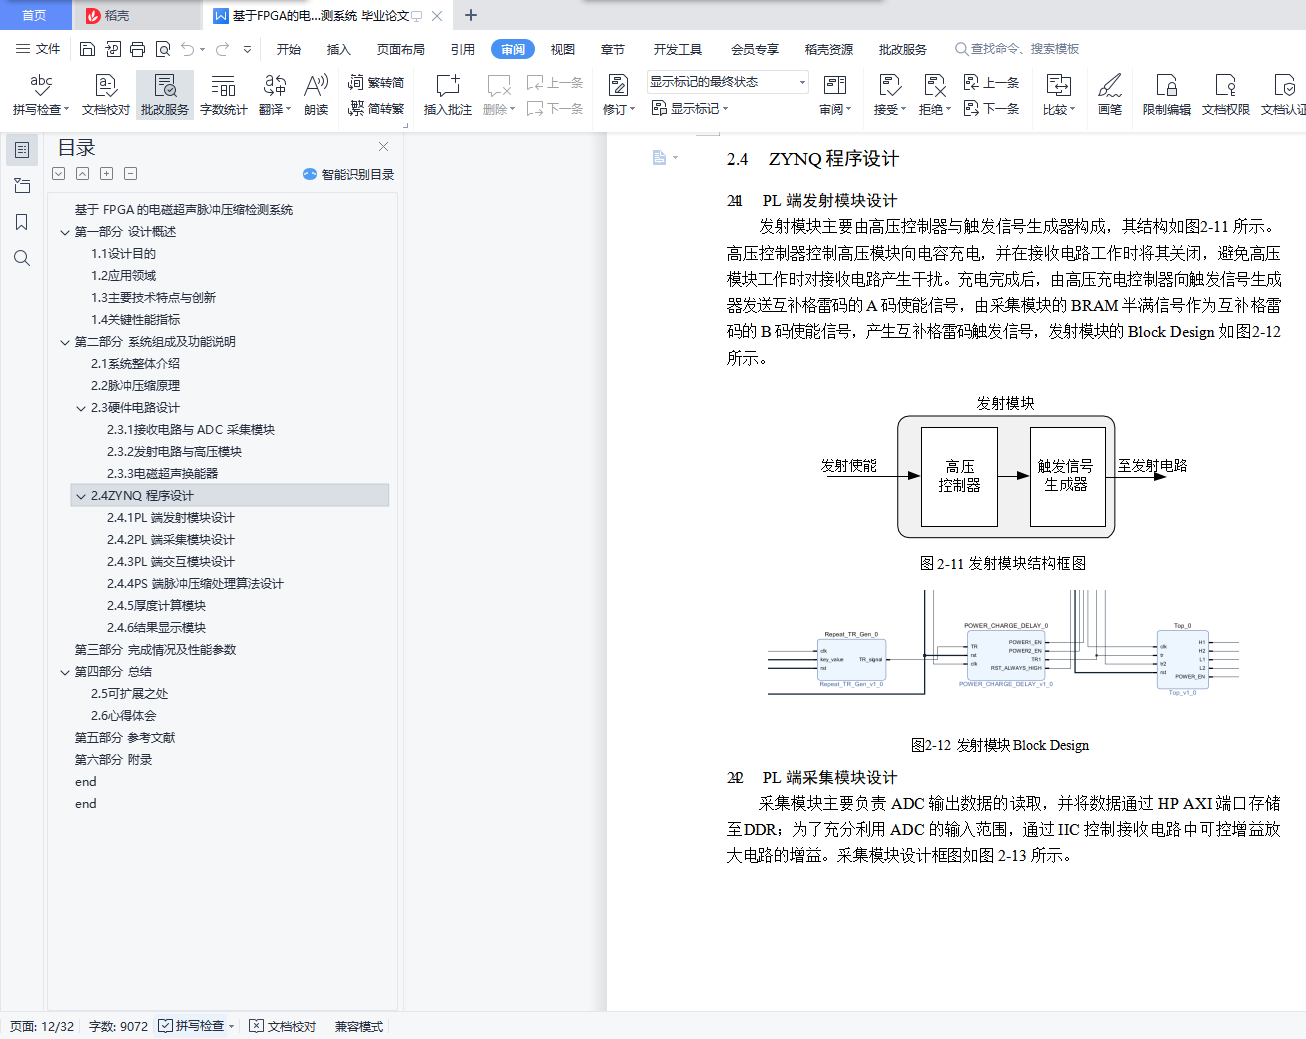Open 文档权限 document permissions
1306x1039 pixels.
coord(1226,95)
